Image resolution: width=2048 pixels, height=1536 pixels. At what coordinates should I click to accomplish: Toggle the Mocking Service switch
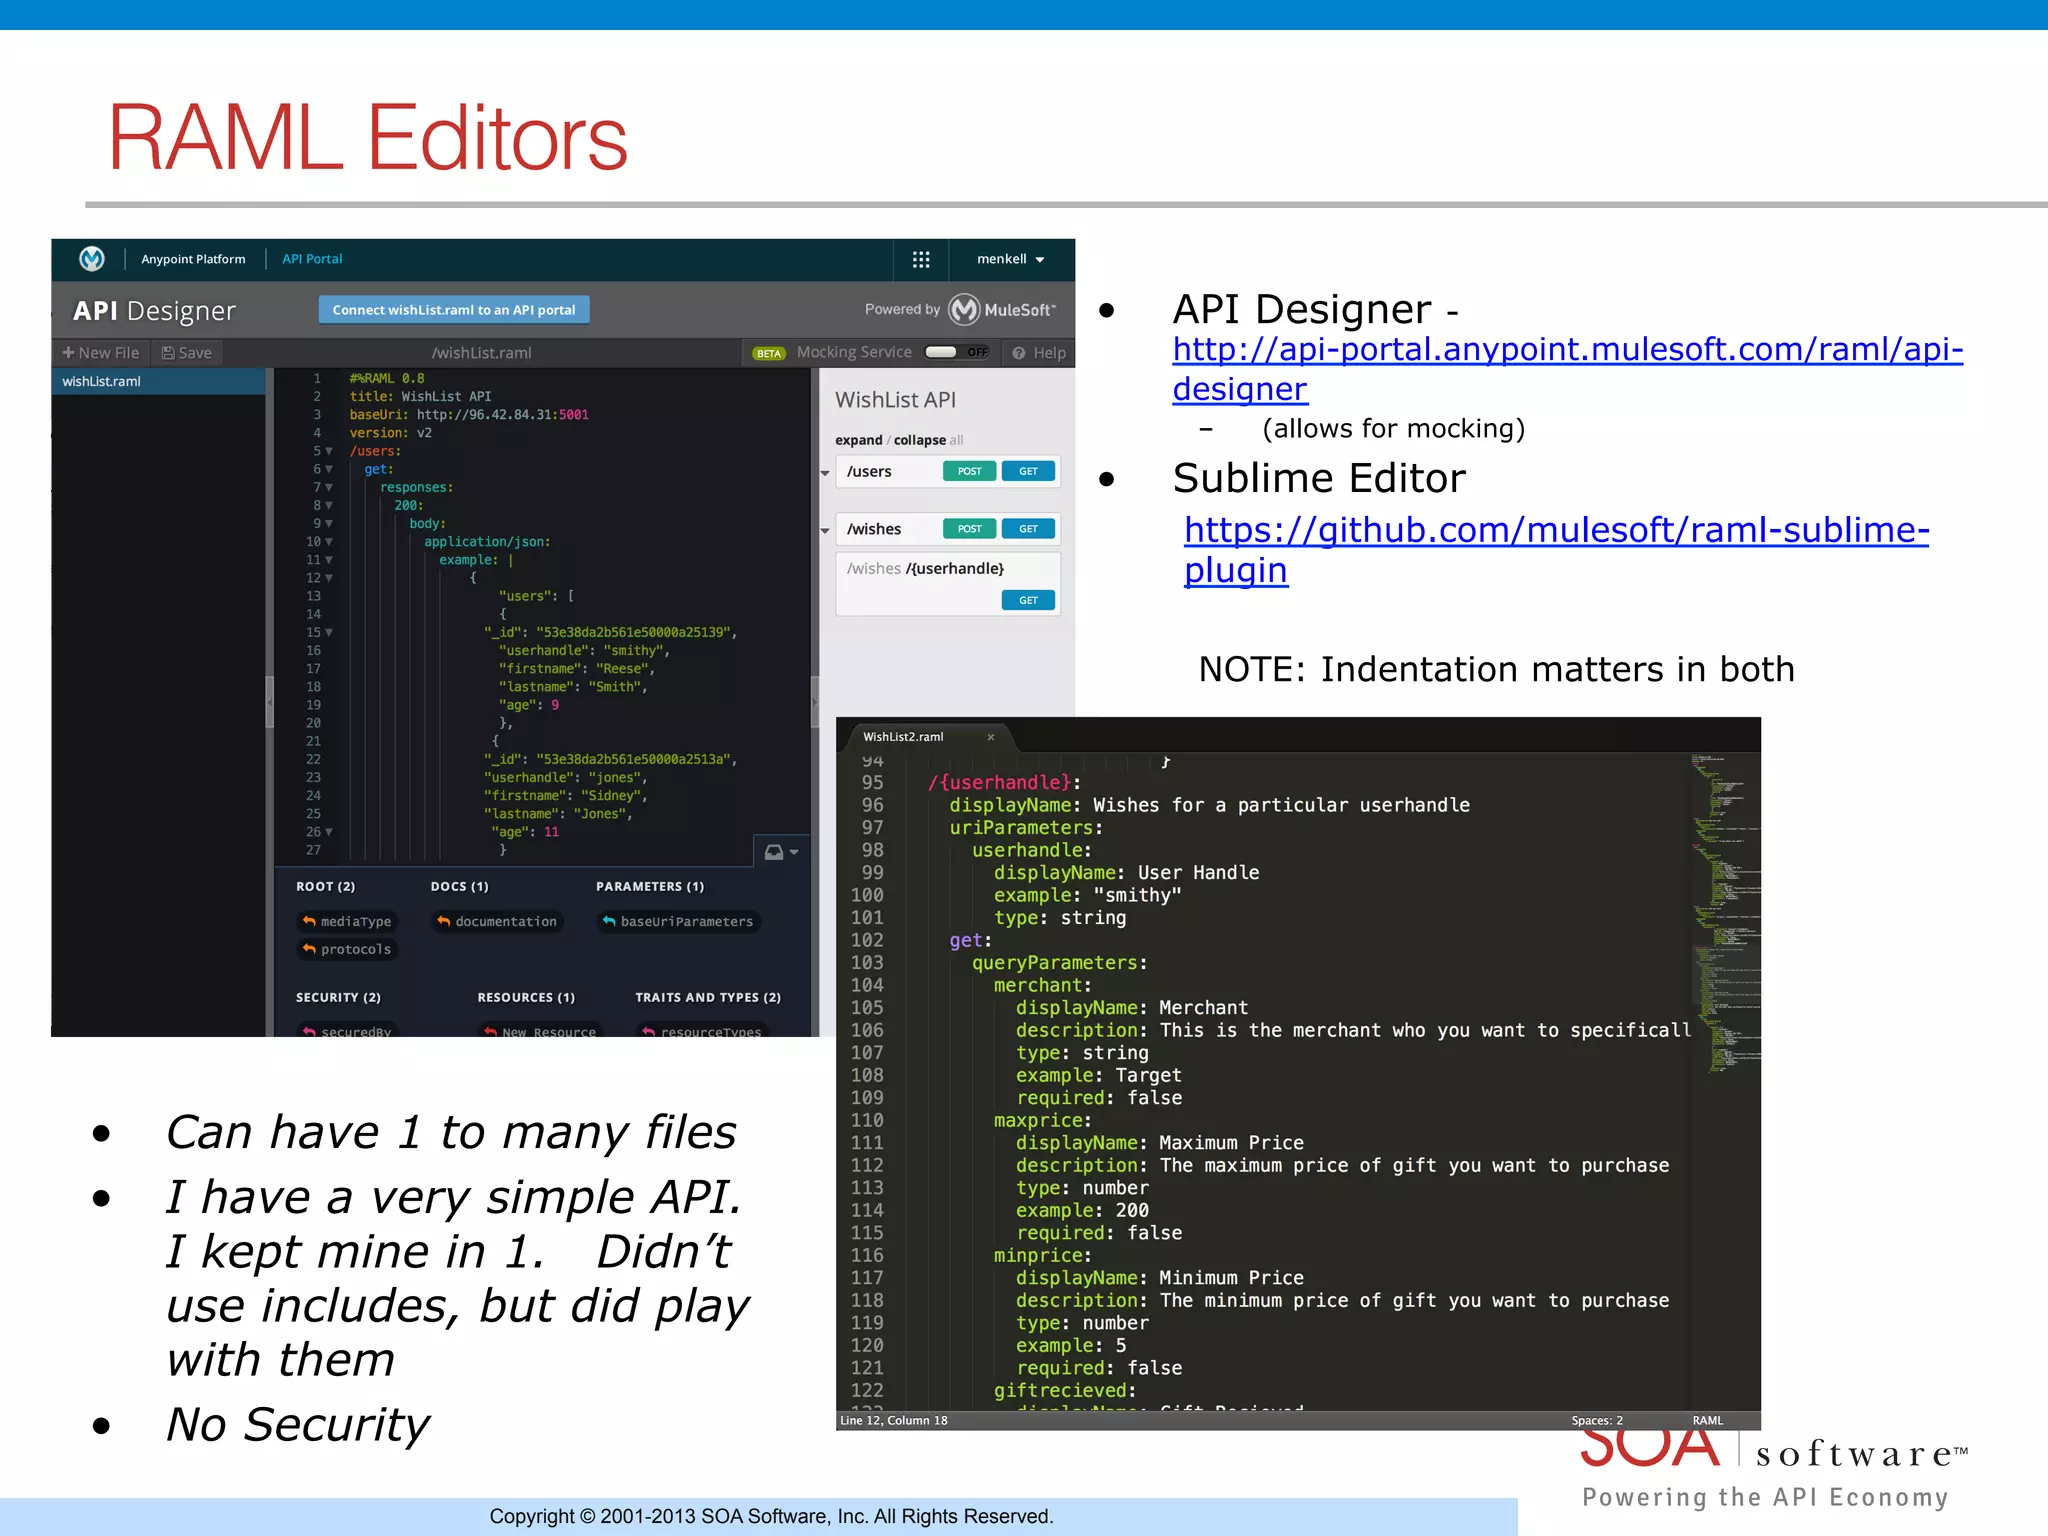957,352
